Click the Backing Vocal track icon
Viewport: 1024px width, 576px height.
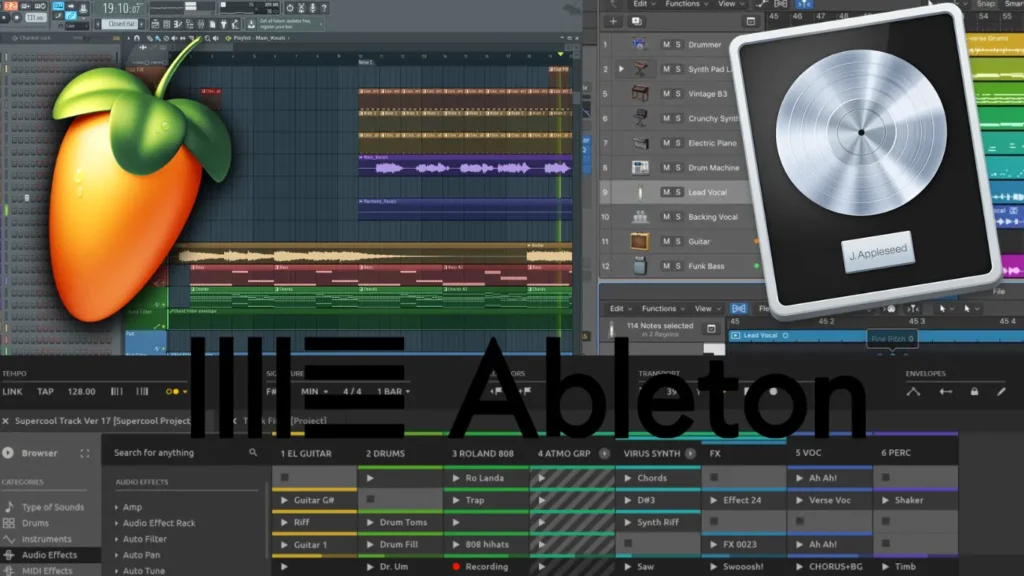[x=640, y=216]
